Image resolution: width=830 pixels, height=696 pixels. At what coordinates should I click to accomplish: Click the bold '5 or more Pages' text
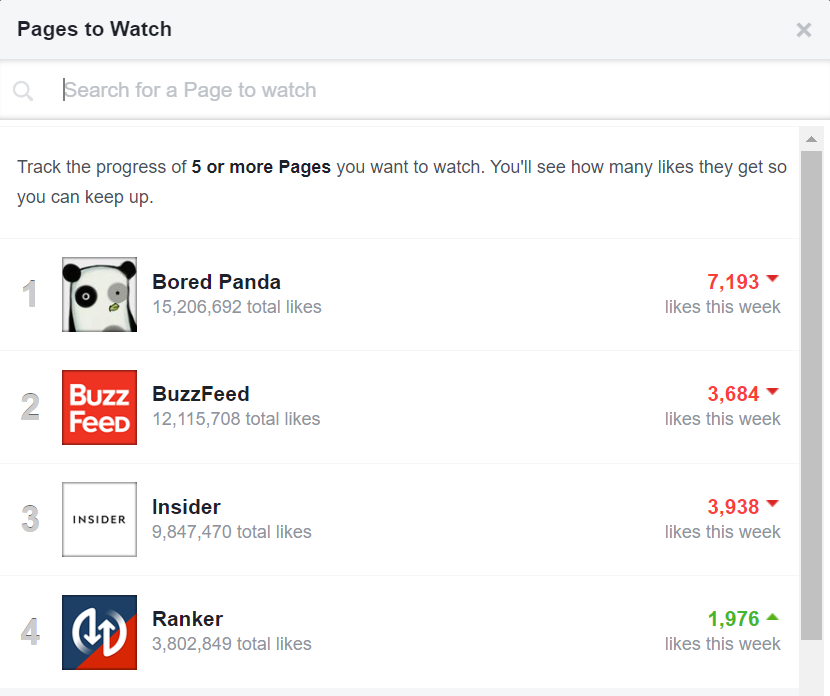261,167
